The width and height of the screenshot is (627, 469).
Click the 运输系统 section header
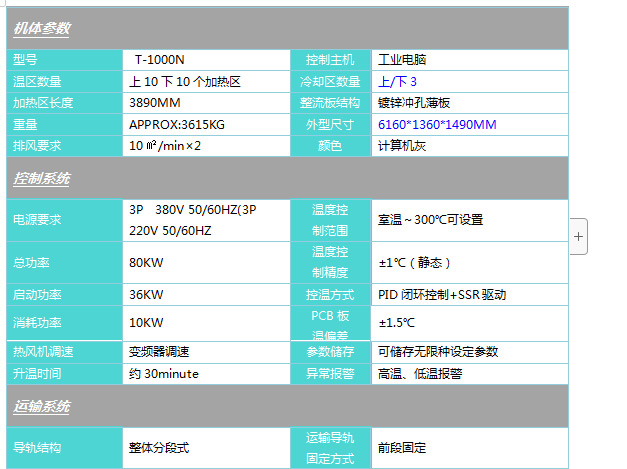coord(42,407)
